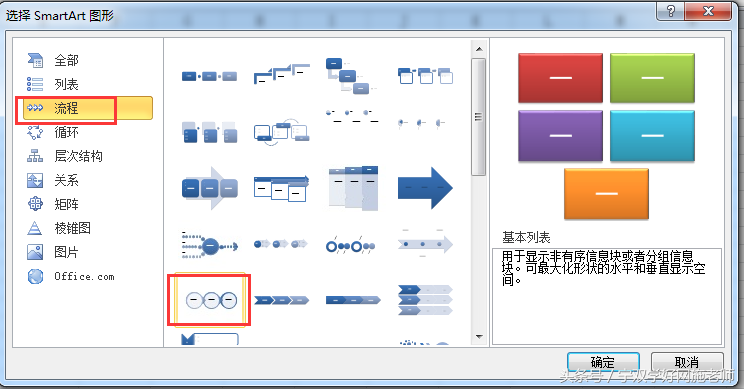The height and width of the screenshot is (389, 744).
Task: Select the 矩阵 (Matrix) category
Action: [x=66, y=204]
